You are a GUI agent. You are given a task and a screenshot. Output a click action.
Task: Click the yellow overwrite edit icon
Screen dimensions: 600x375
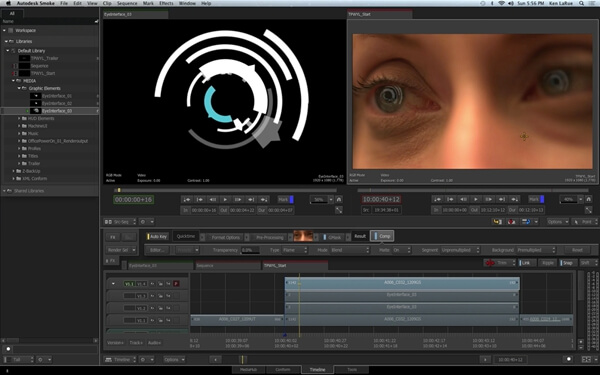point(497,222)
